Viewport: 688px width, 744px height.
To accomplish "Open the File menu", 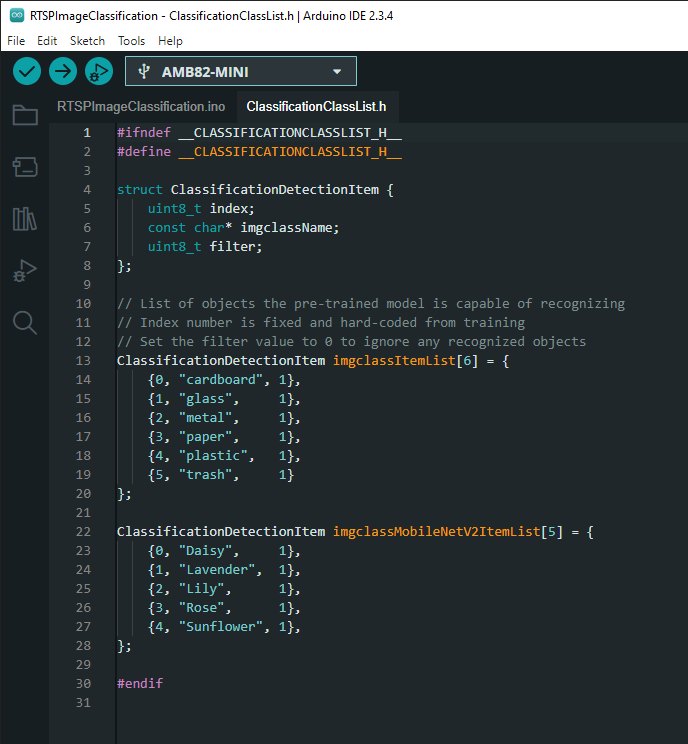I will 16,41.
